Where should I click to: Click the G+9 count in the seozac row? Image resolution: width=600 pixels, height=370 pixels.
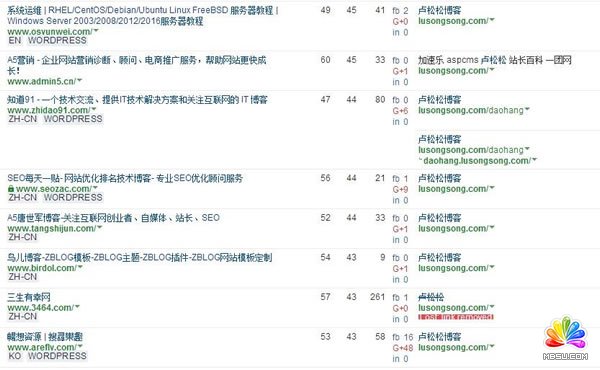pyautogui.click(x=400, y=189)
